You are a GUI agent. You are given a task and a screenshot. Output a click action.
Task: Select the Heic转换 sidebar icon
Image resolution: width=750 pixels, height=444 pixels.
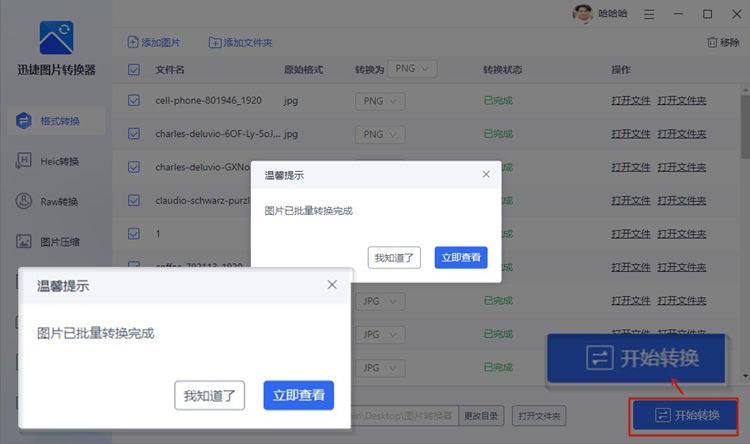click(23, 161)
